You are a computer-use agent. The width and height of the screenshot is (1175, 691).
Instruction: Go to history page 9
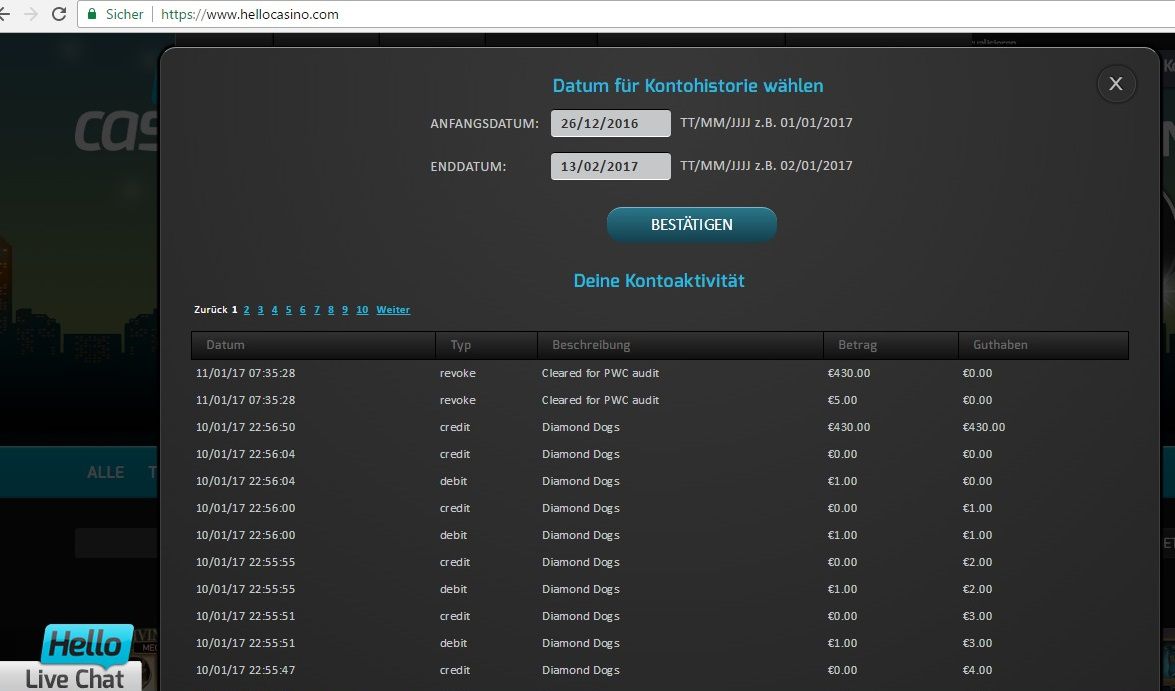click(345, 310)
